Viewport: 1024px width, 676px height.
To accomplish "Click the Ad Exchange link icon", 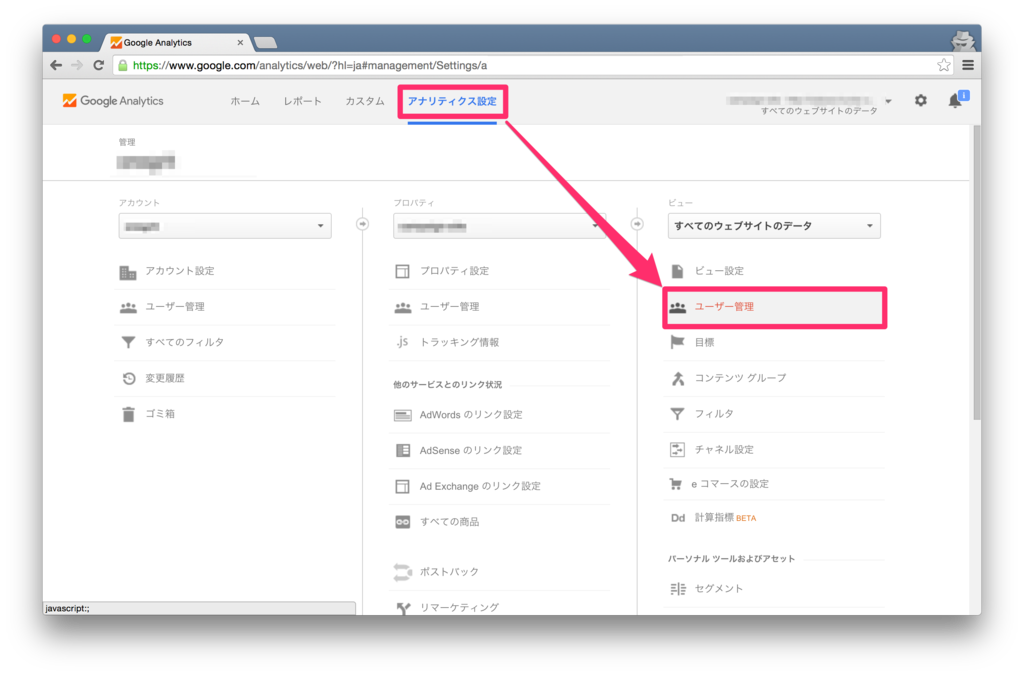I will (402, 487).
